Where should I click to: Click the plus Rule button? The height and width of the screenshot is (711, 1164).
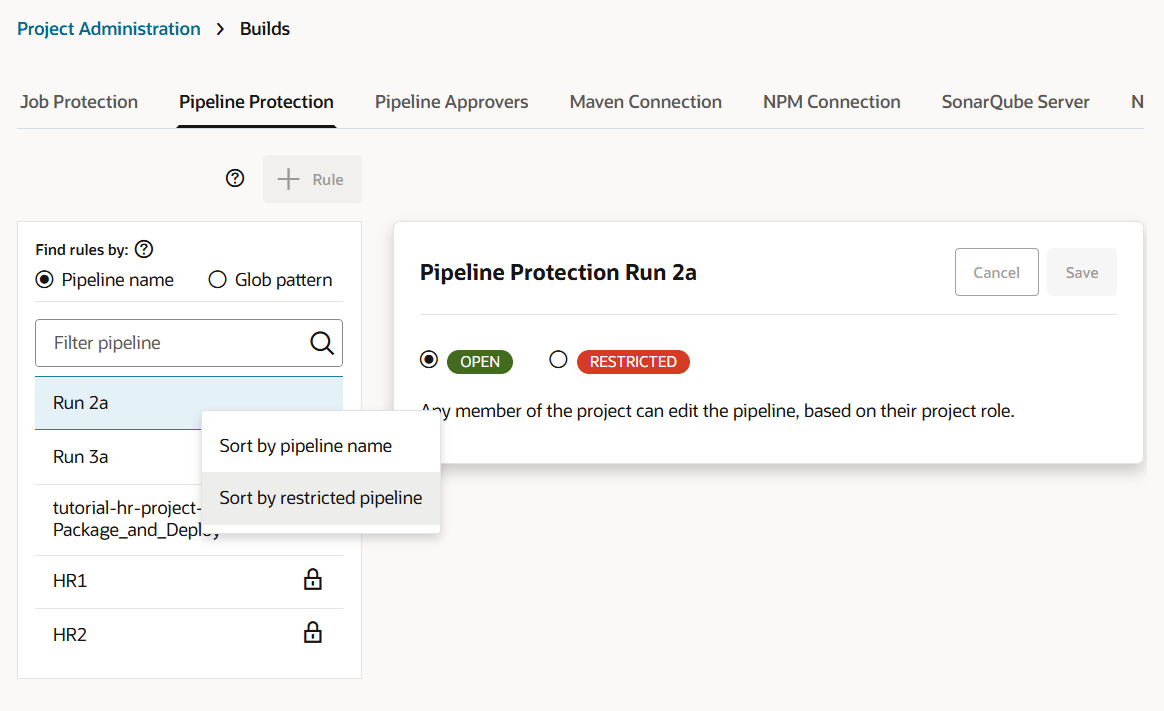pos(312,179)
